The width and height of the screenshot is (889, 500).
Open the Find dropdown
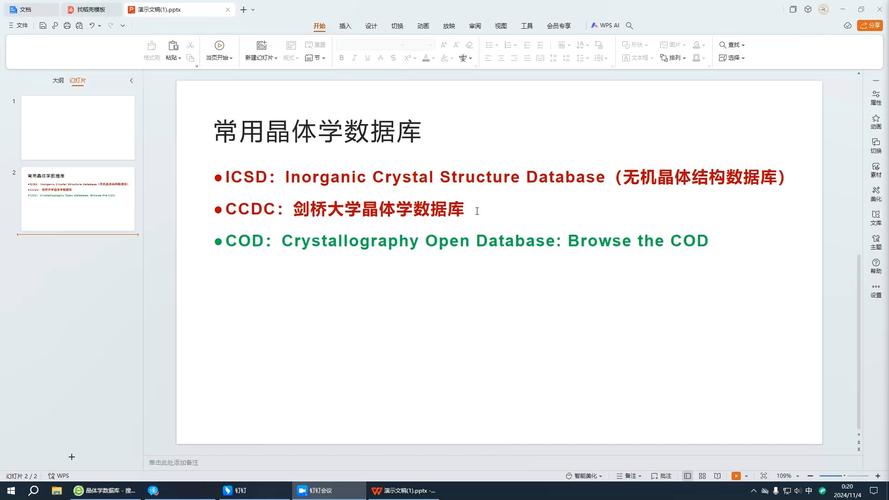[x=732, y=45]
